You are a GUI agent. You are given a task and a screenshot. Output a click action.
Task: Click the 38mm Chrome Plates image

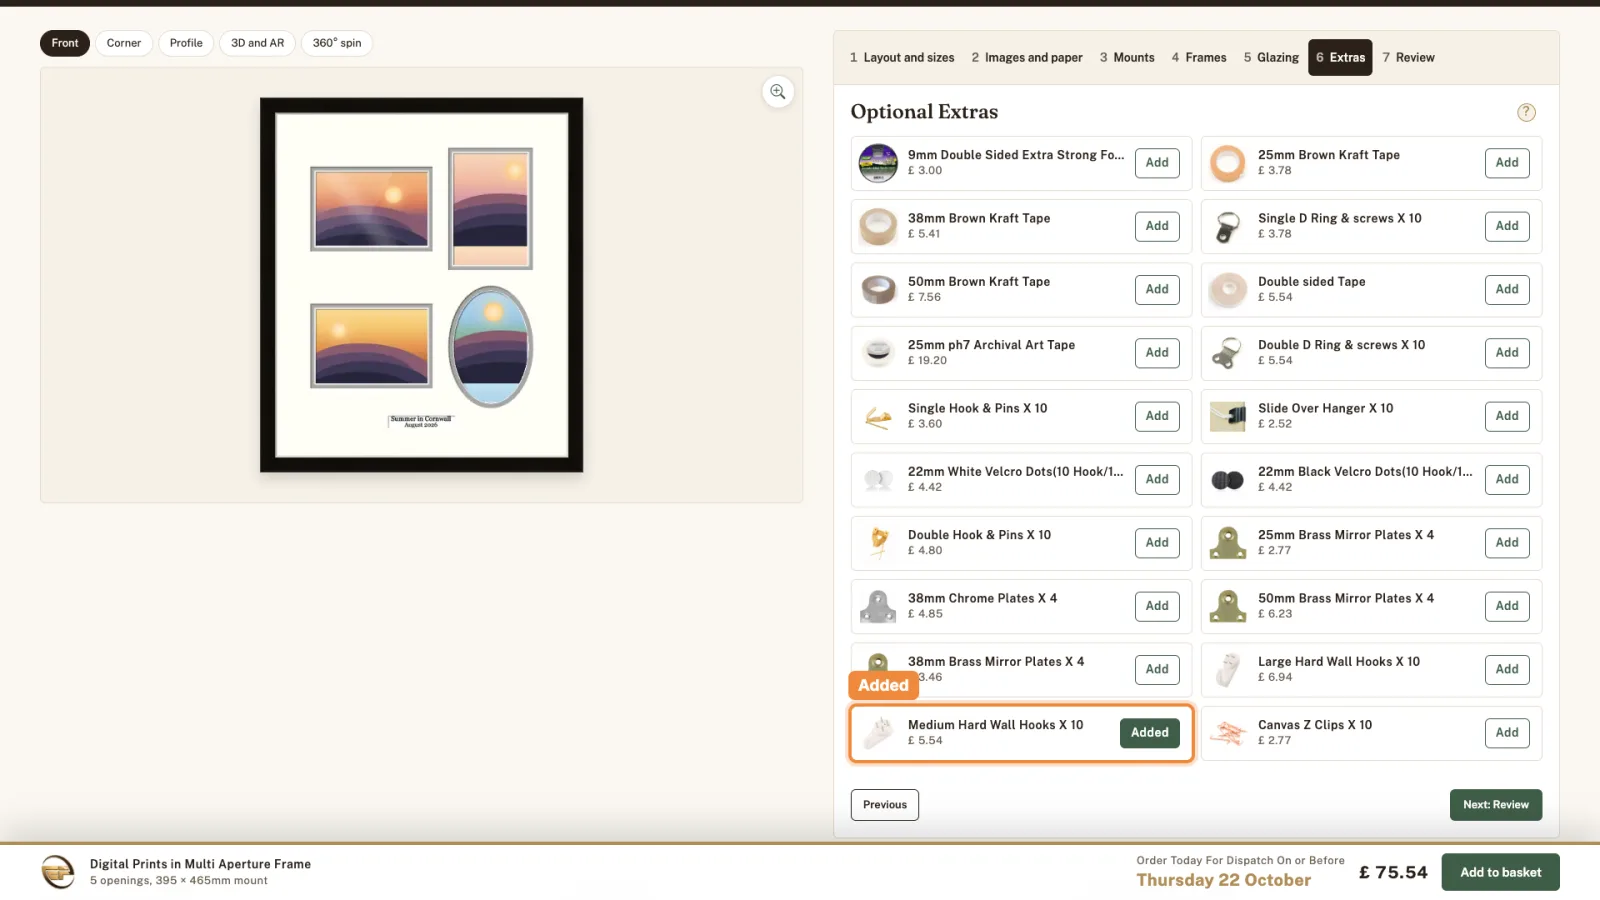click(x=878, y=606)
